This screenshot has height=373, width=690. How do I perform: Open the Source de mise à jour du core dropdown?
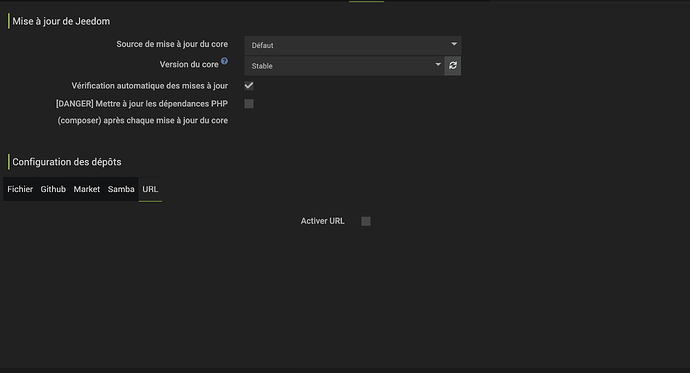pos(352,45)
